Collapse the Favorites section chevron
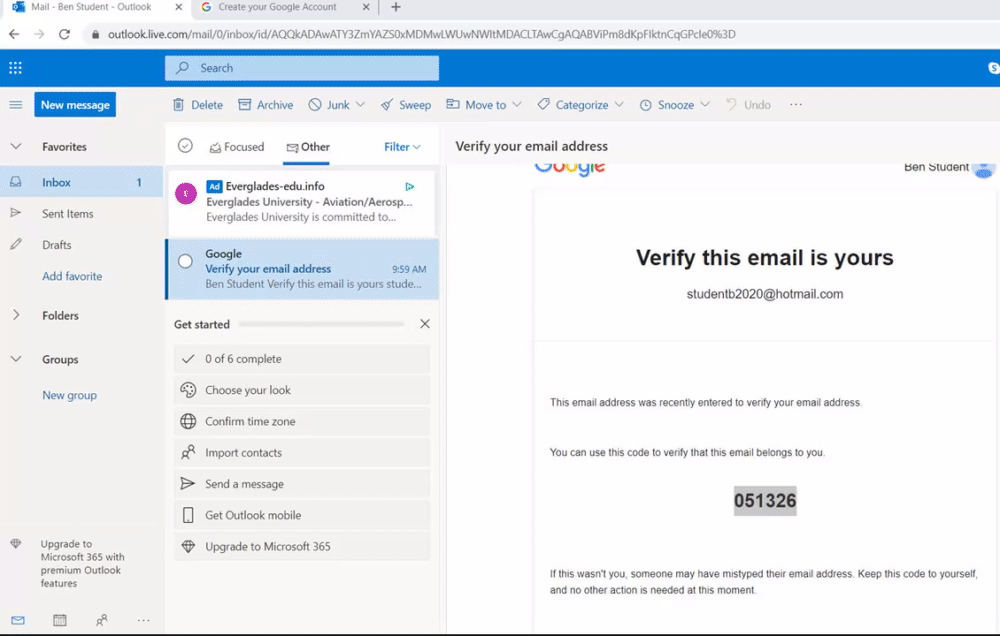Viewport: 1000px width, 636px height. 16,147
